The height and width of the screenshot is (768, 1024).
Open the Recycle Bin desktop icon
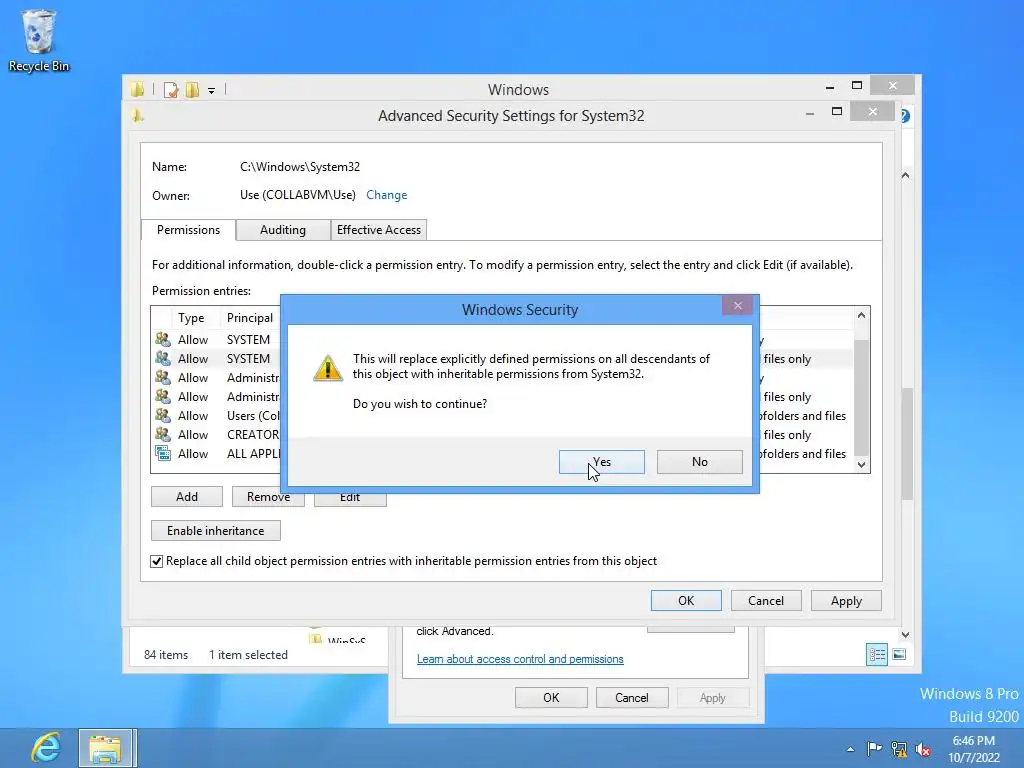click(x=39, y=40)
